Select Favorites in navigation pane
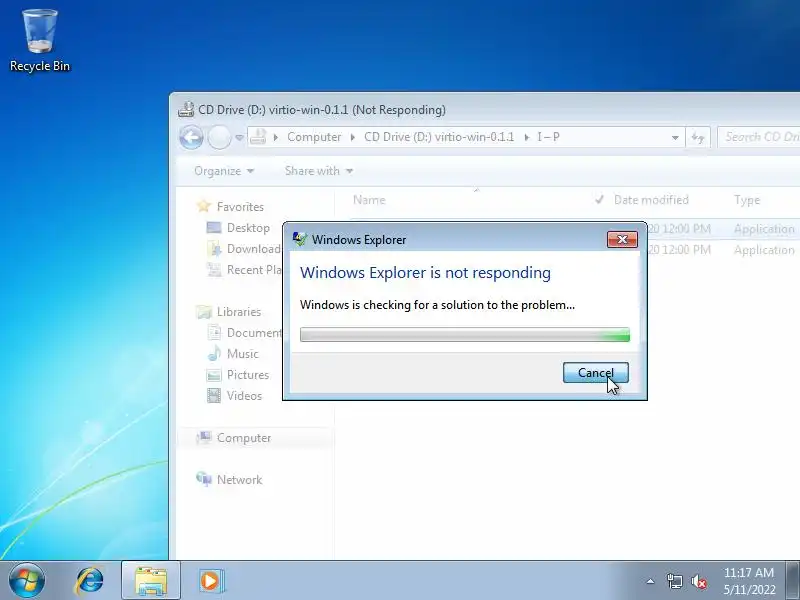 [x=240, y=207]
